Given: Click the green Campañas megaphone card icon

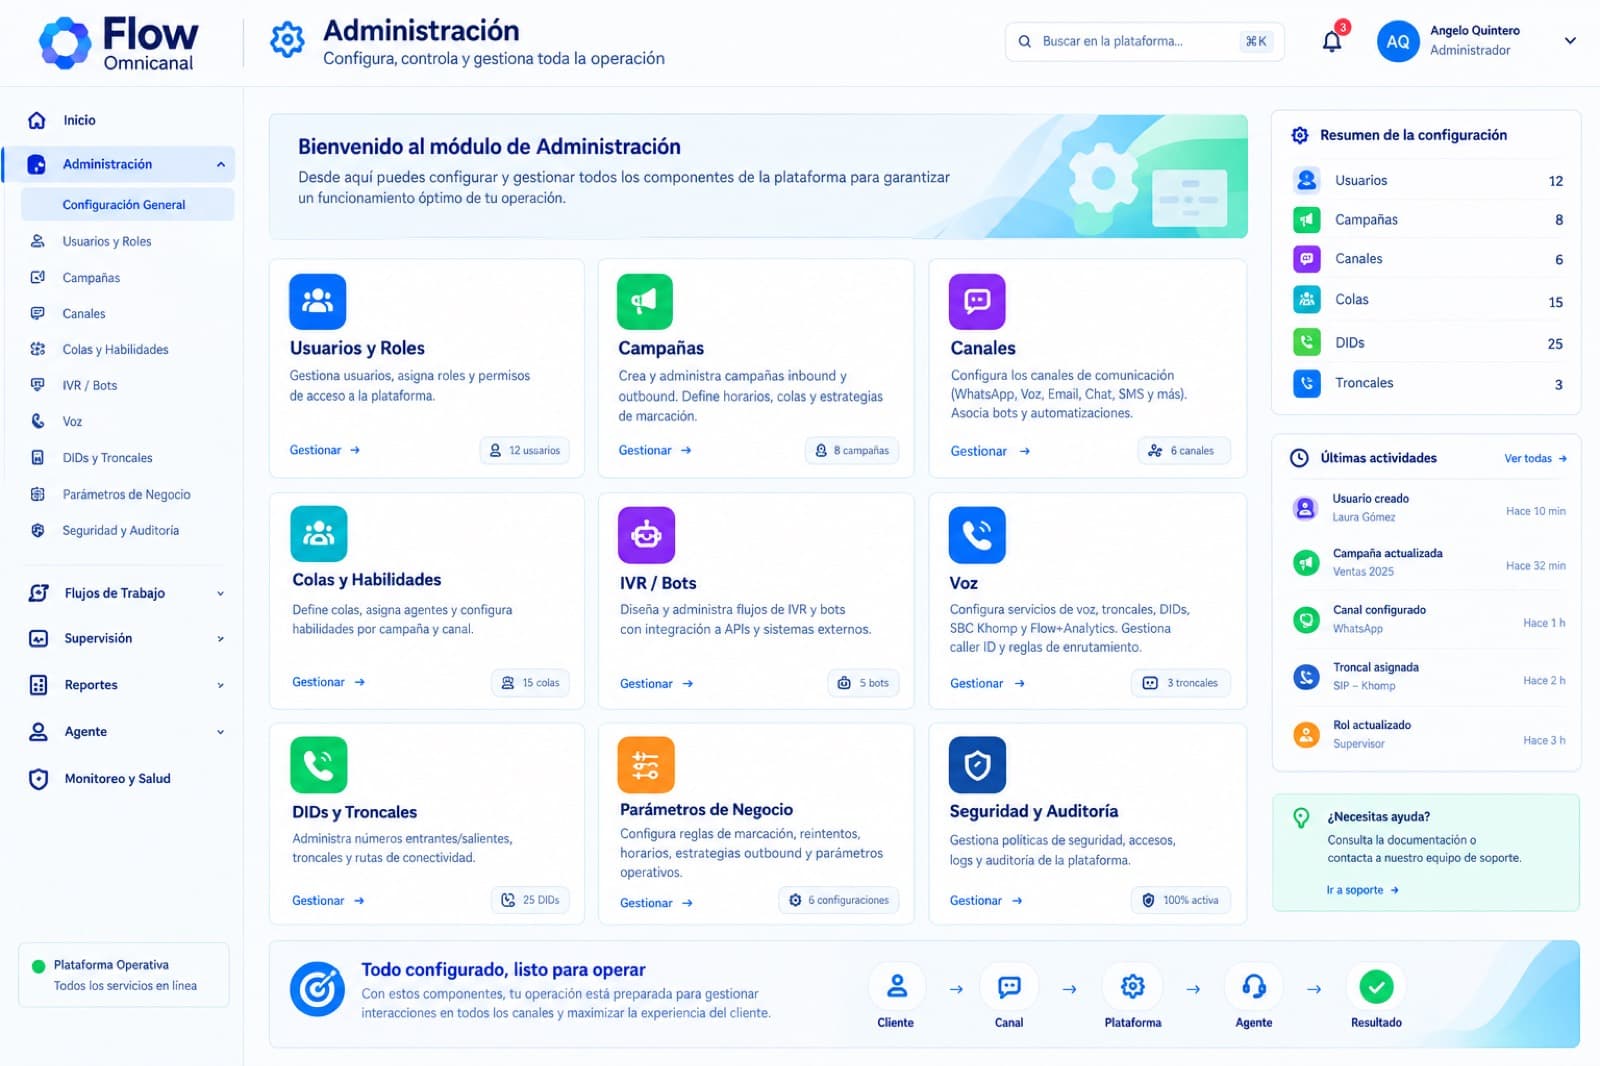Looking at the screenshot, I should pyautogui.click(x=645, y=301).
